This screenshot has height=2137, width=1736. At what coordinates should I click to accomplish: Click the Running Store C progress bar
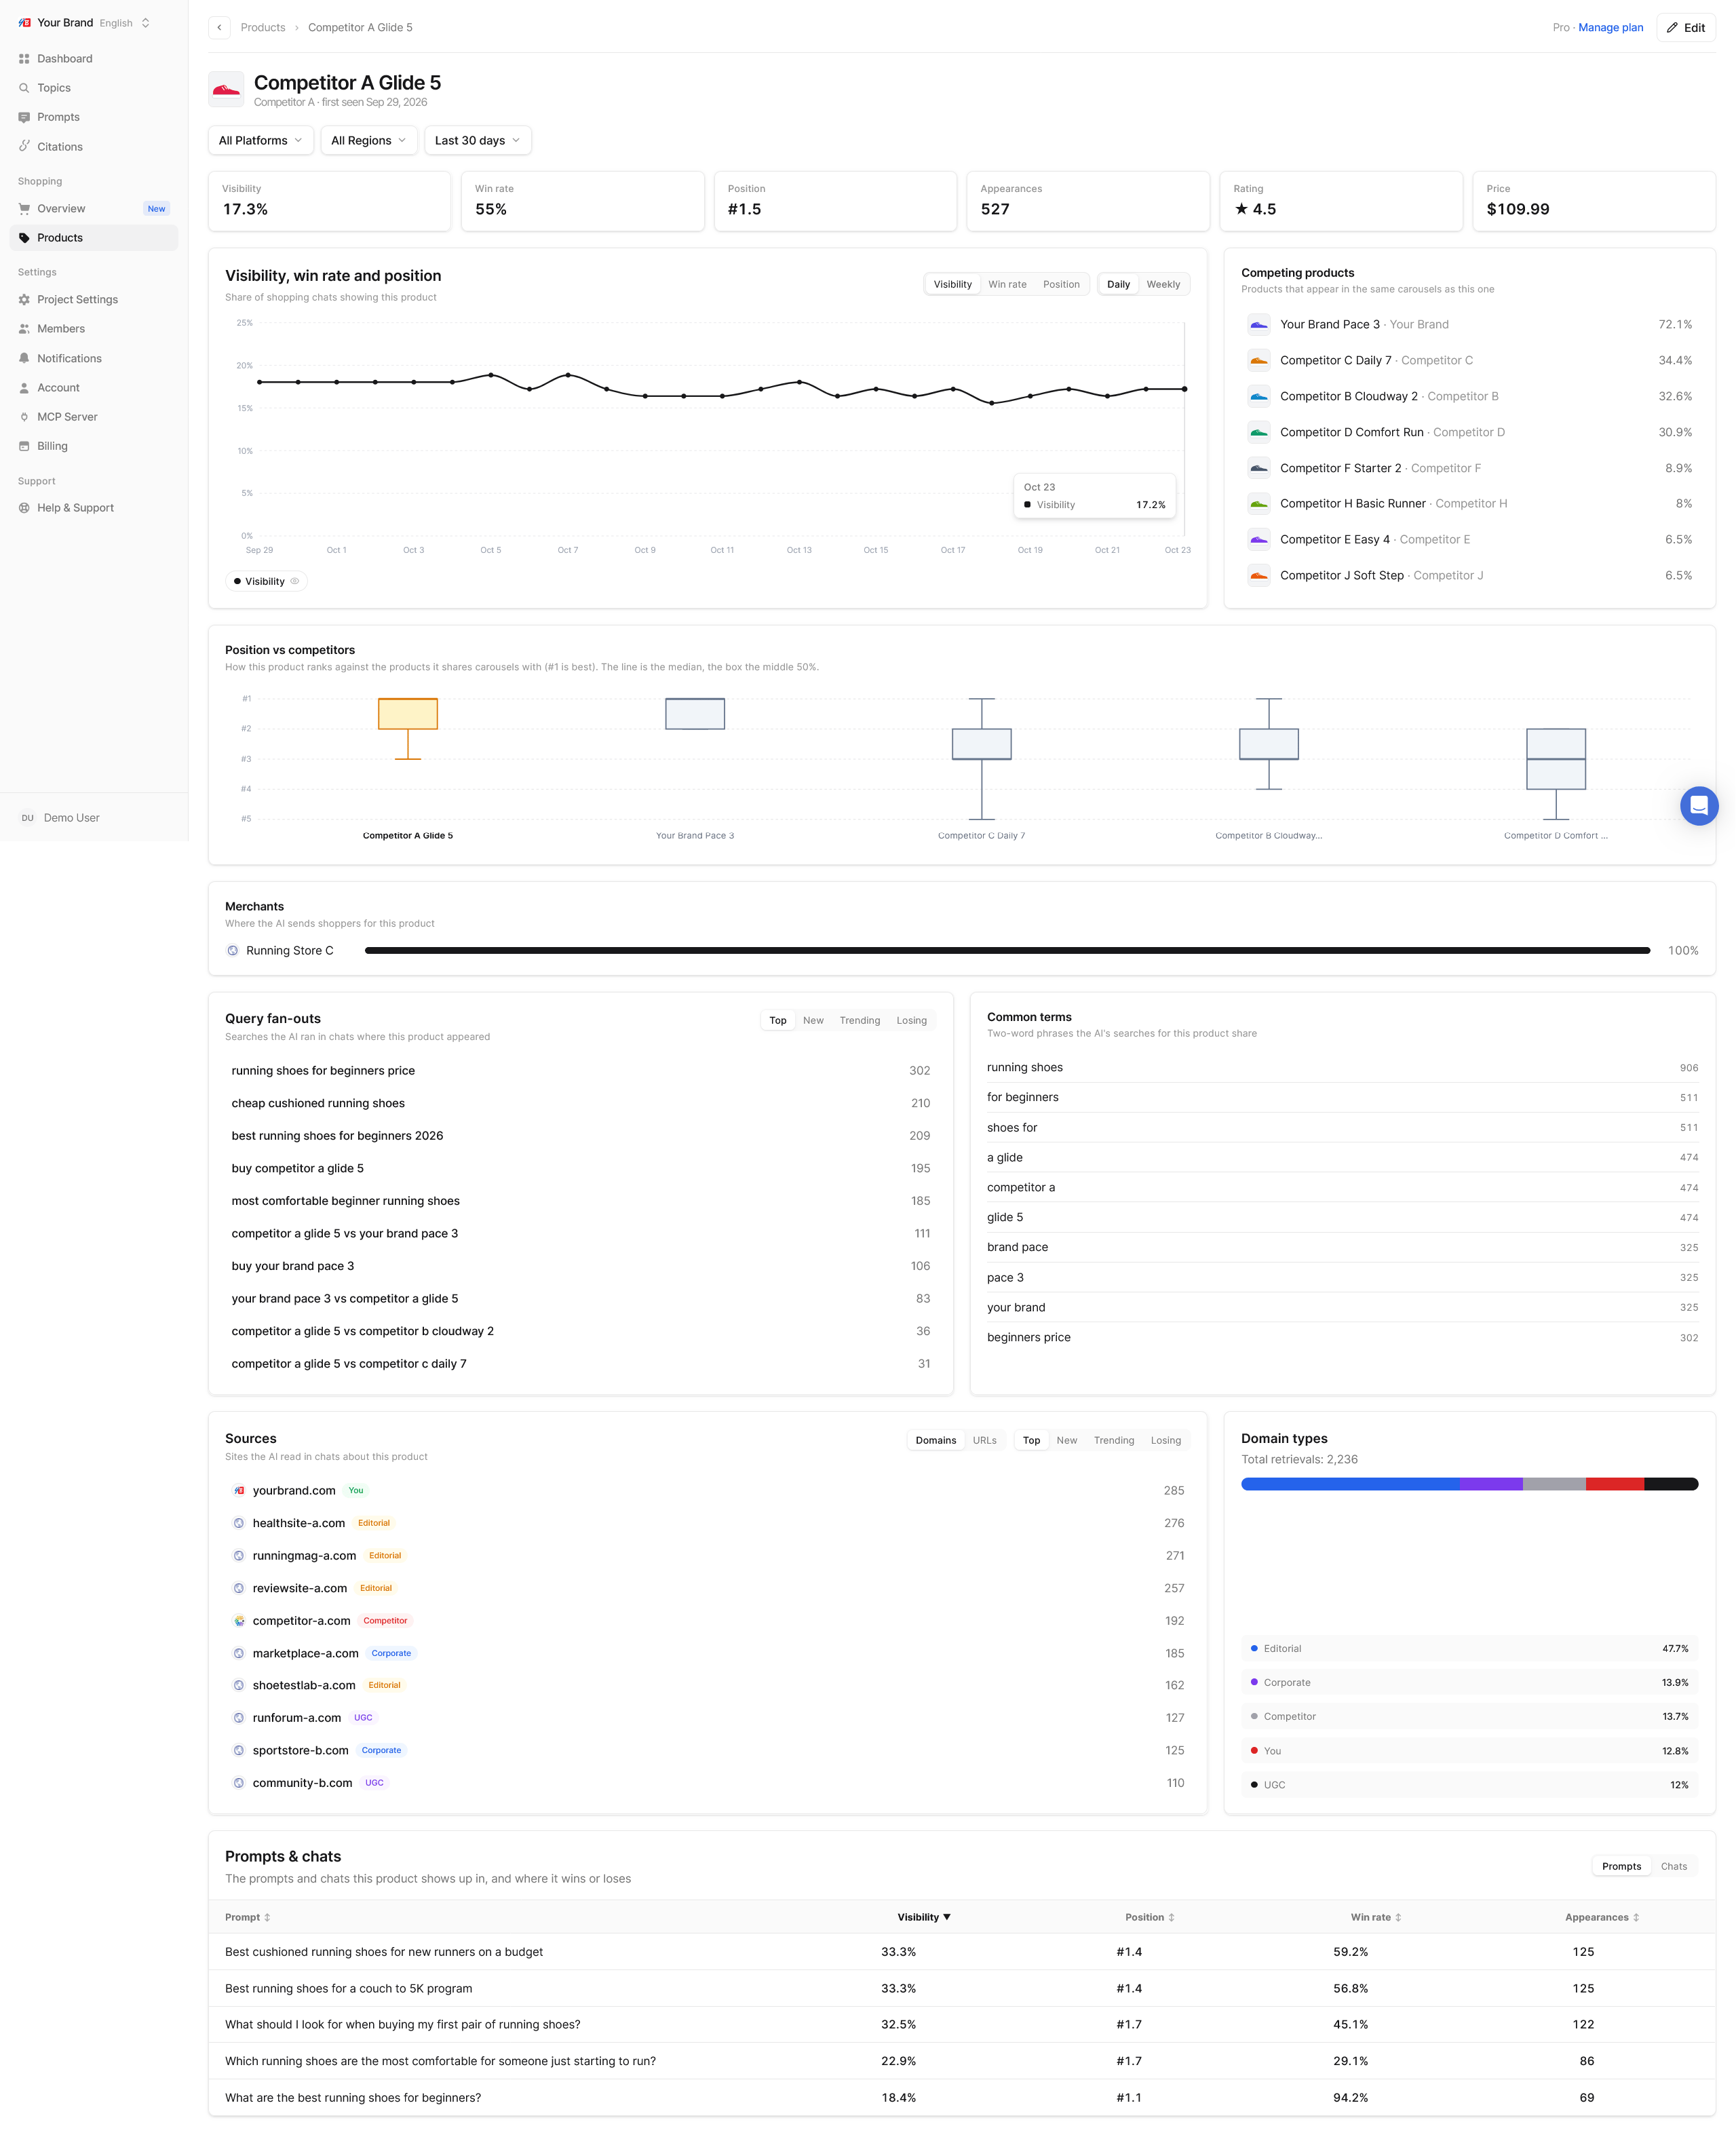pyautogui.click(x=1007, y=951)
